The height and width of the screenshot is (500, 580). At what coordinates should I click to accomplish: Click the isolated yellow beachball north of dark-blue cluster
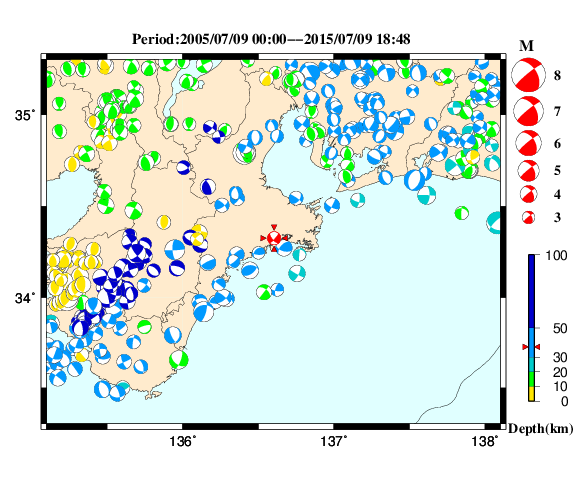tap(163, 222)
